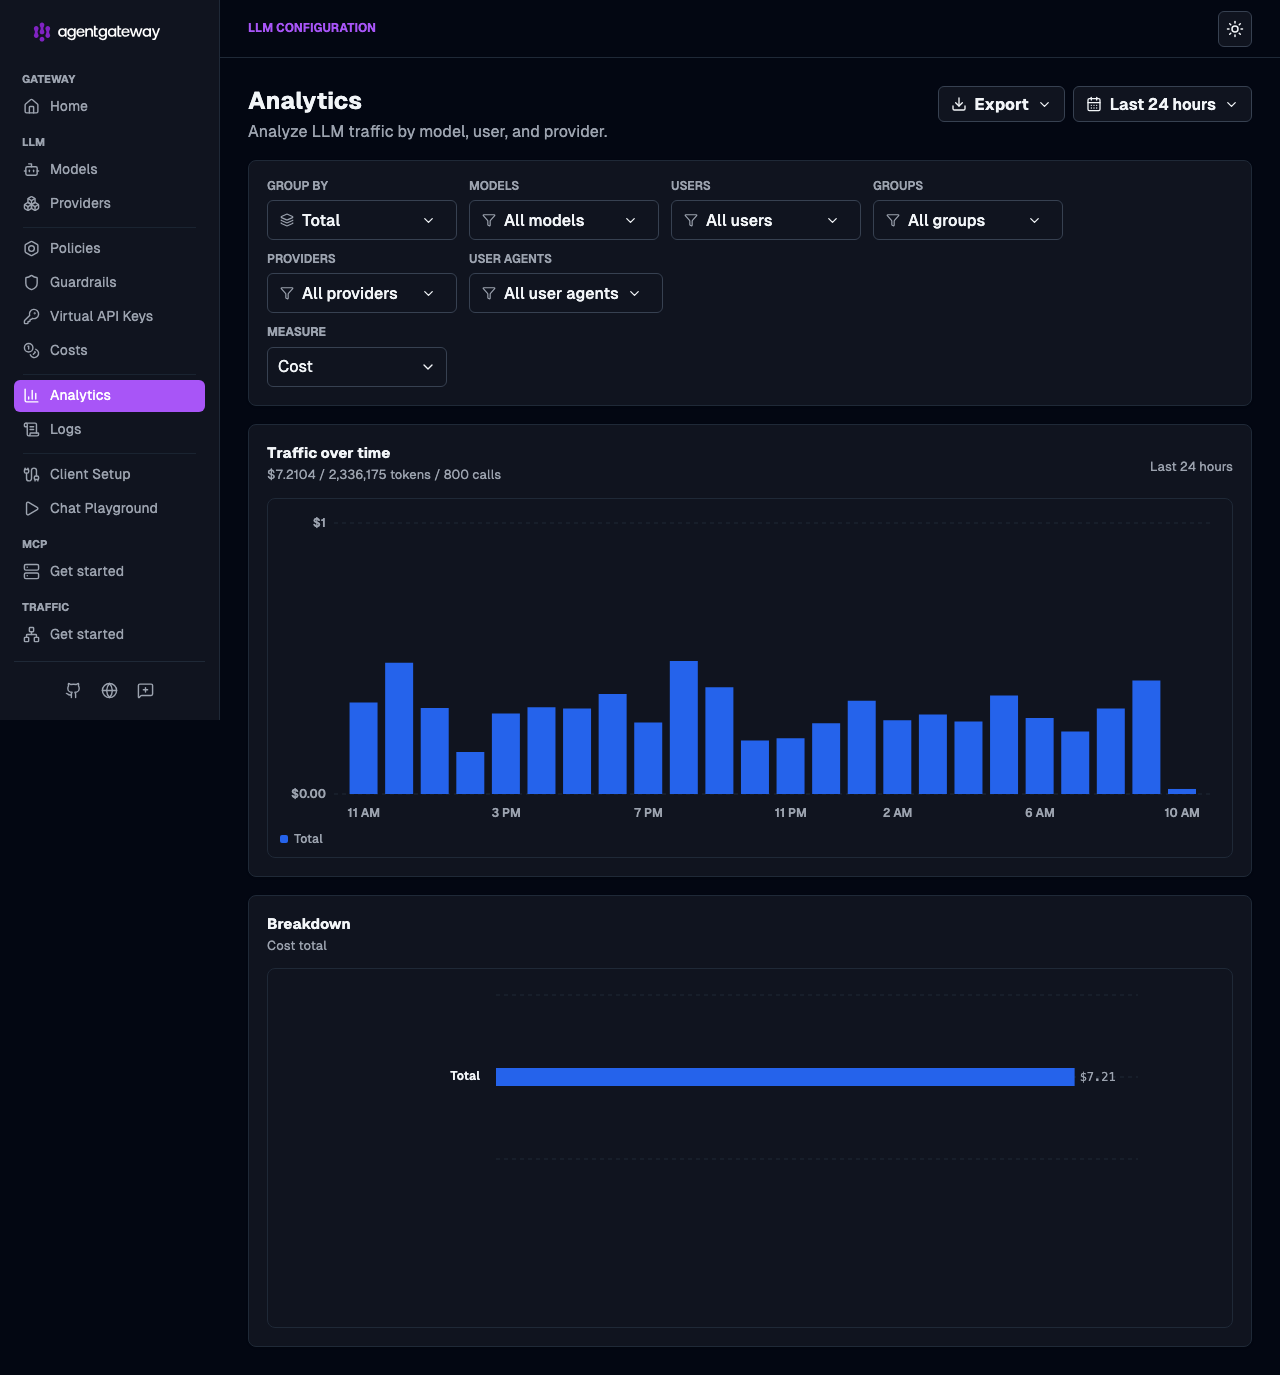Screen dimensions: 1280x1375
Task: Click the 10 AM axis label
Action: point(1182,813)
